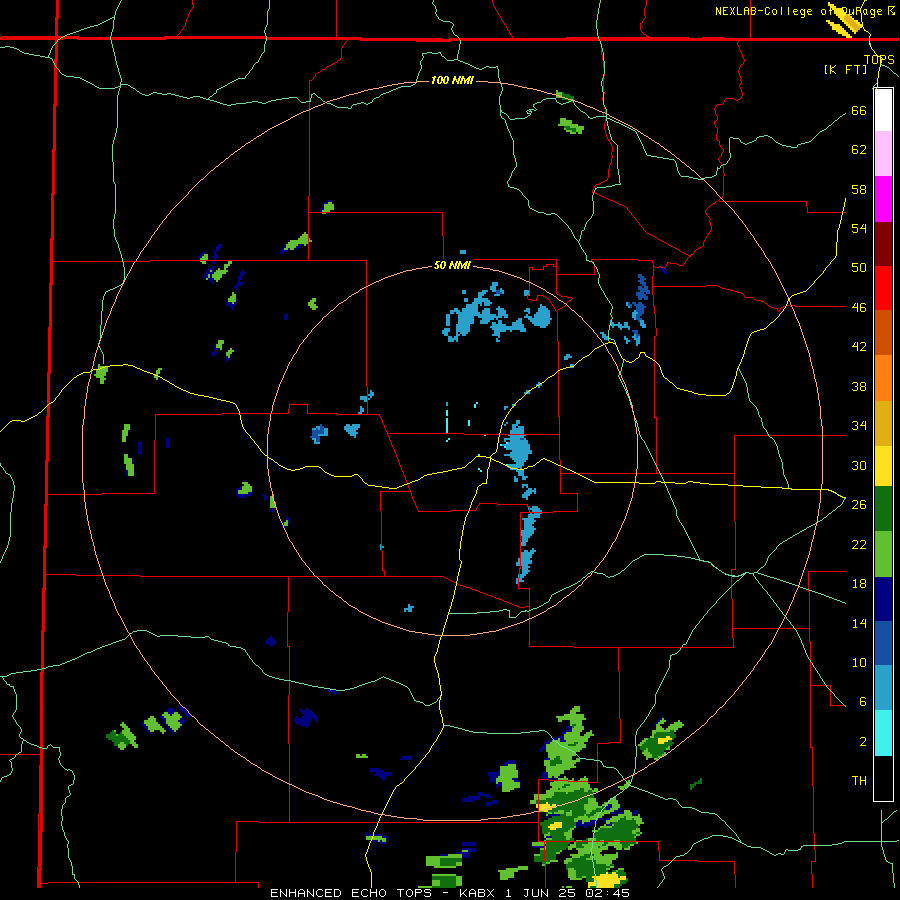
Task: Click the 30 scale label
Action: (x=859, y=465)
